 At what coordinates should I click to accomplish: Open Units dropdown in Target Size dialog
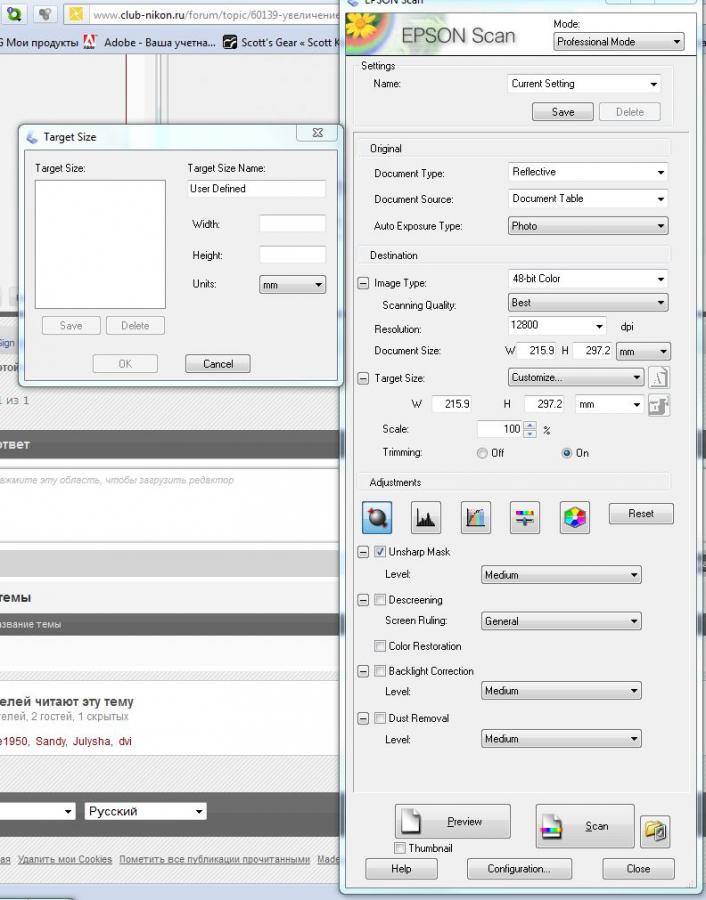tap(293, 285)
